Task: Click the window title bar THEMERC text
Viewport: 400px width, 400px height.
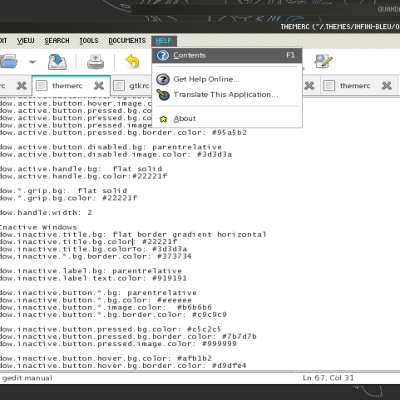Action: 340,26
